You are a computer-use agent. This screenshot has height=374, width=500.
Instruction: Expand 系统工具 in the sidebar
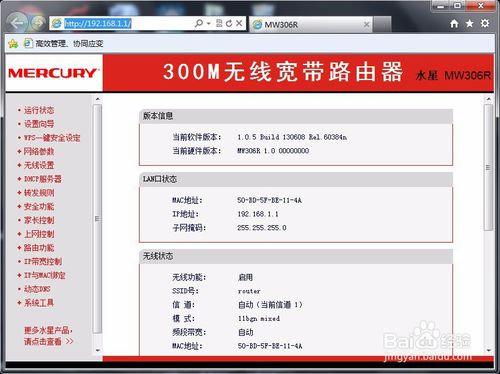[39, 303]
